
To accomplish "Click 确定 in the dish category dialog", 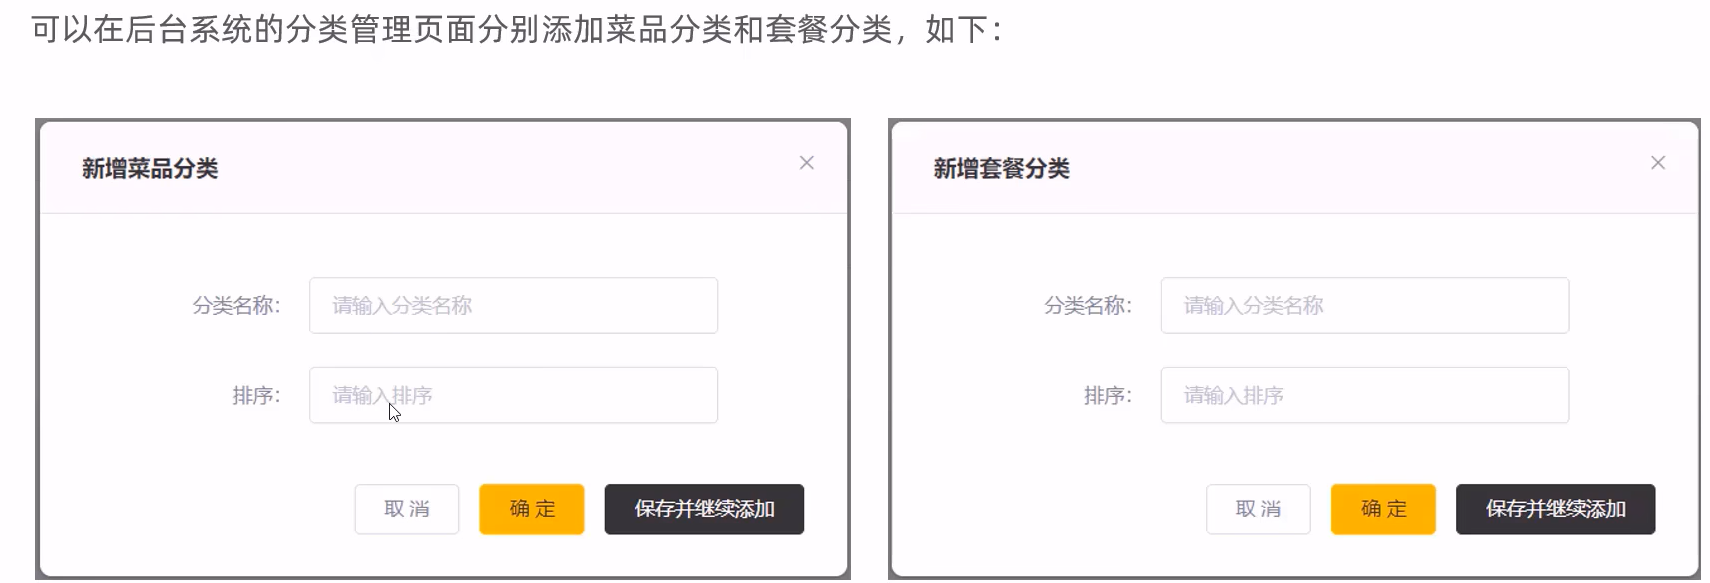I will [531, 509].
